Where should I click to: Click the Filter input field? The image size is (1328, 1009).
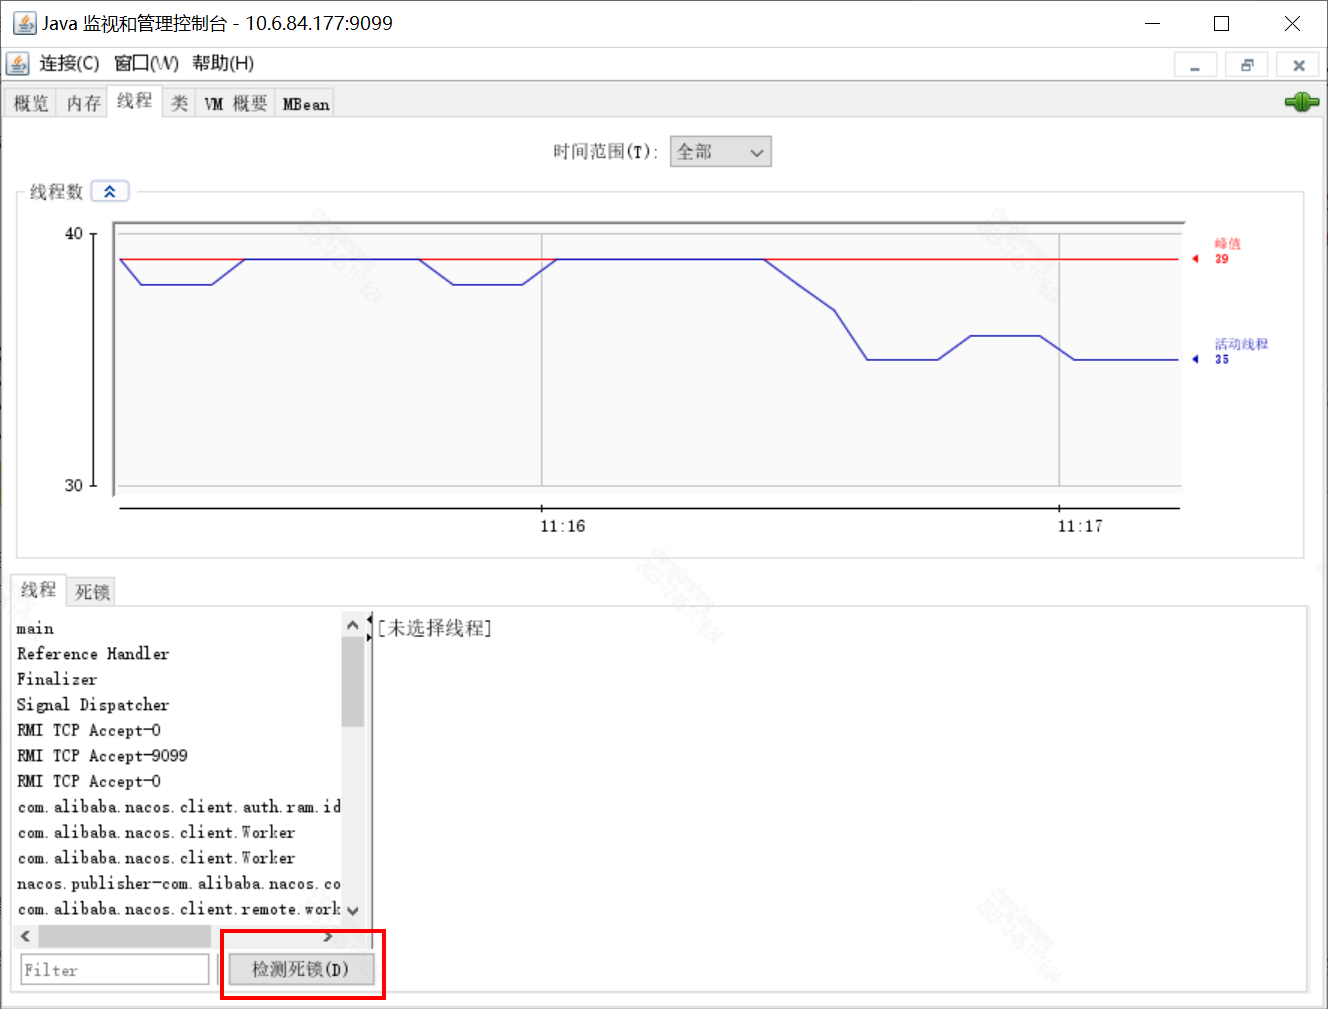click(115, 969)
